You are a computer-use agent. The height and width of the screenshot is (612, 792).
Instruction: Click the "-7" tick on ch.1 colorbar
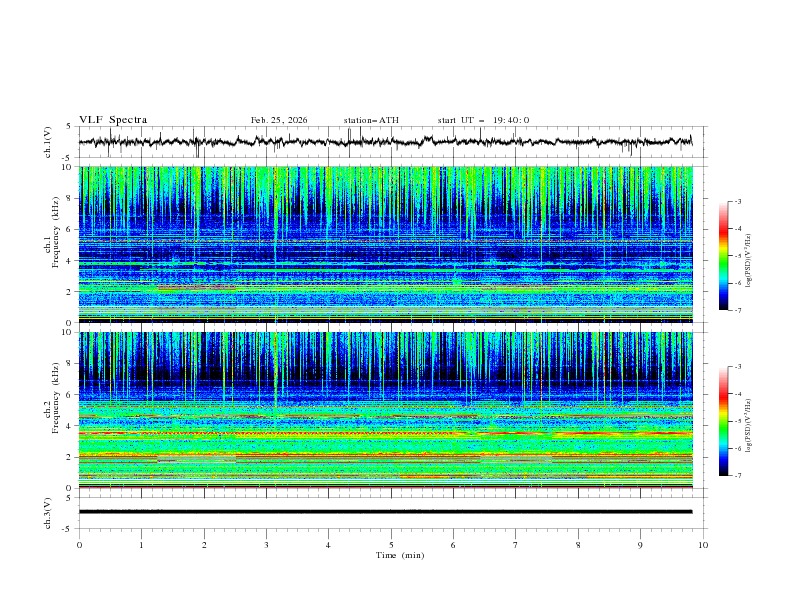[738, 311]
